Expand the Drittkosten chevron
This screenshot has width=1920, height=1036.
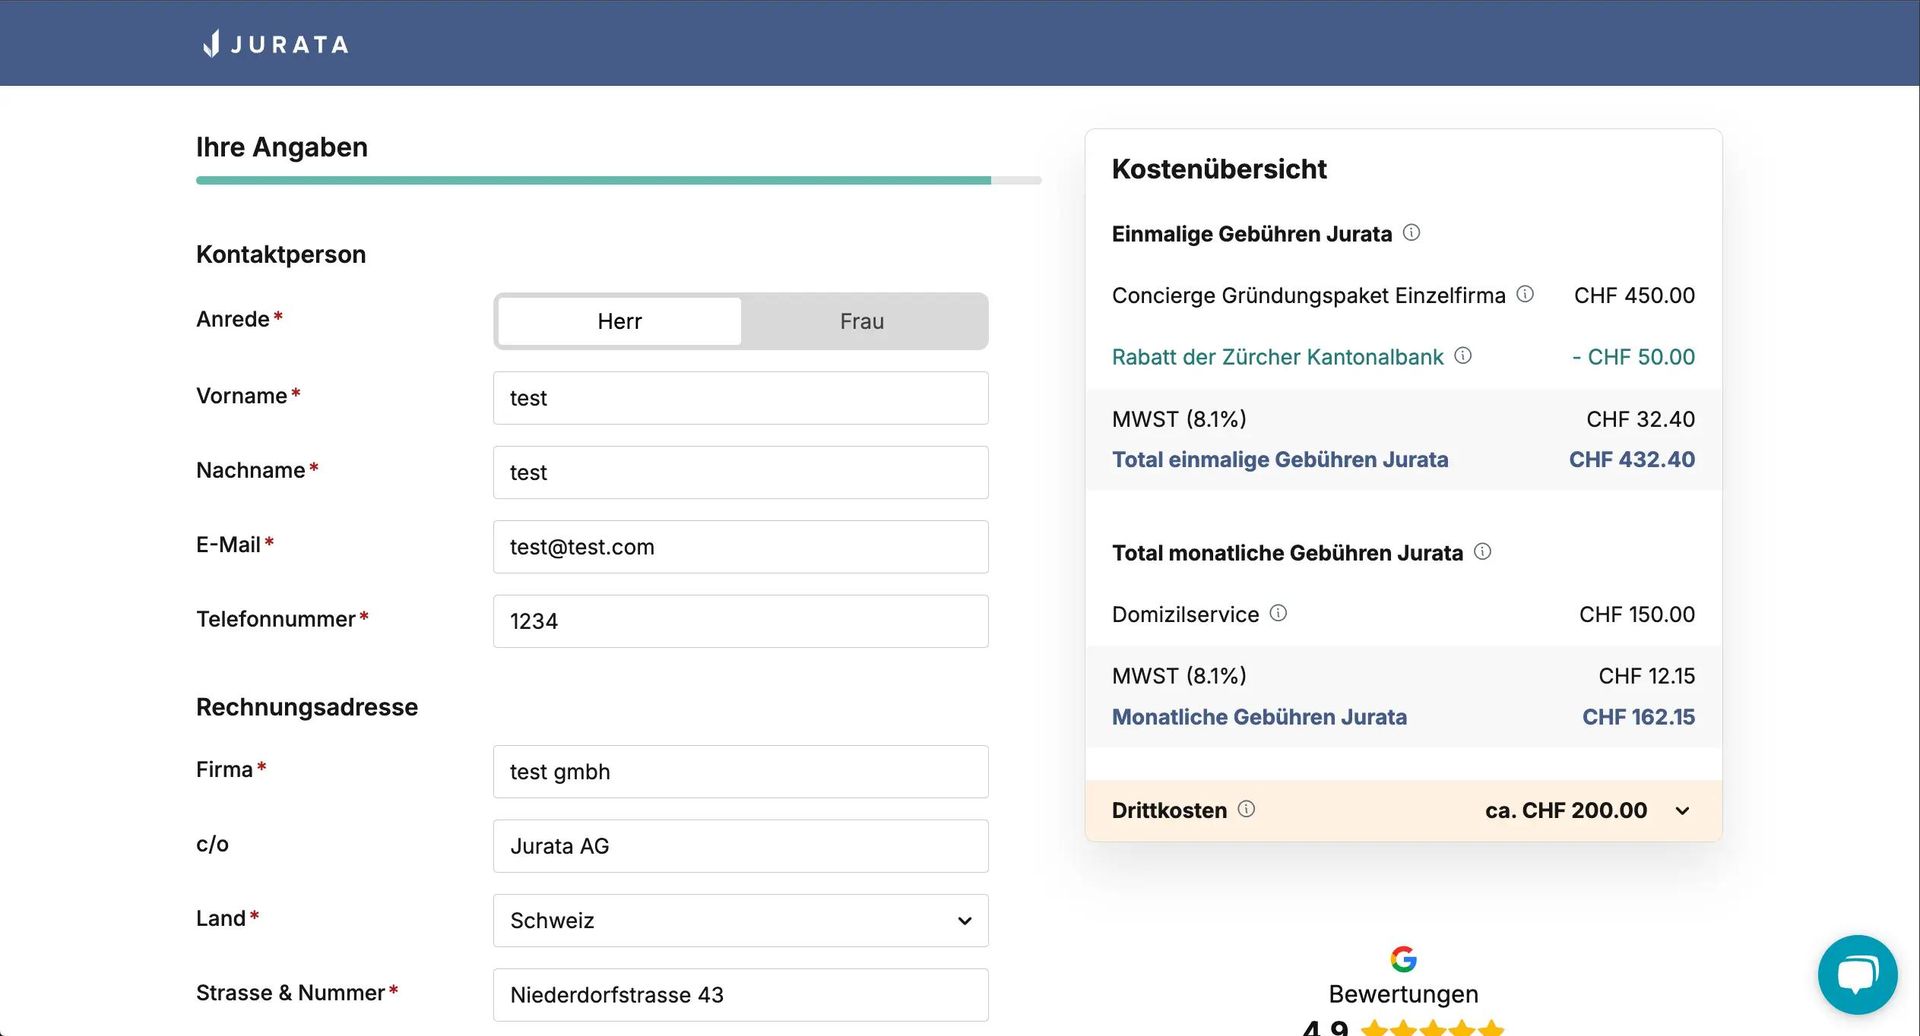click(1682, 811)
